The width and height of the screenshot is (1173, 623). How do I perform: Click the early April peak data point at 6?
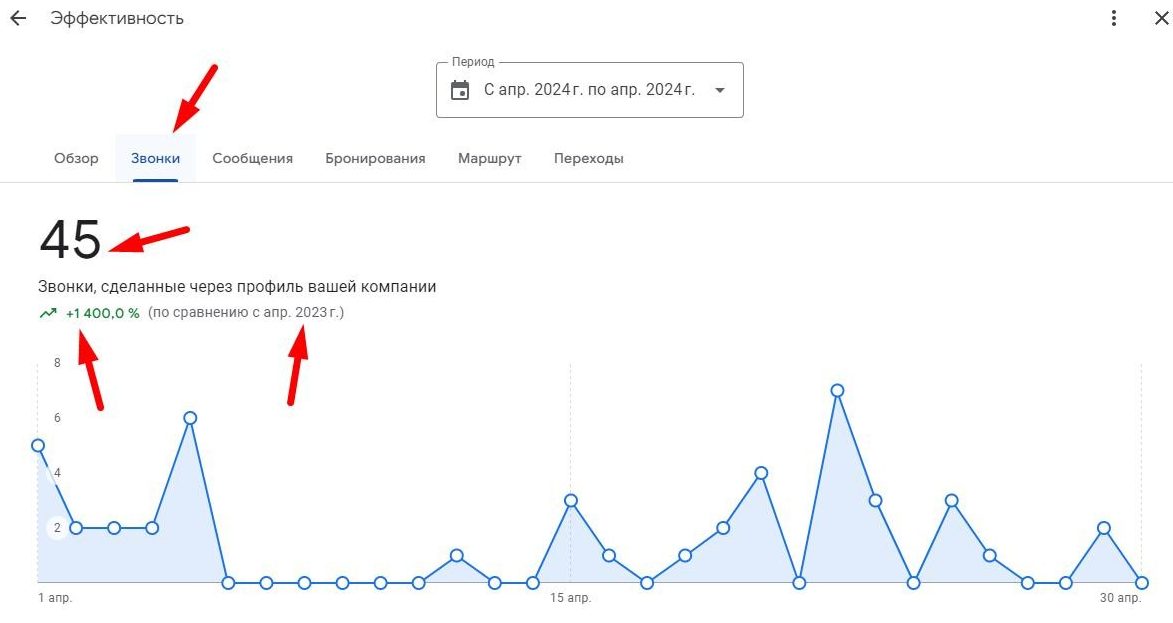coord(190,418)
